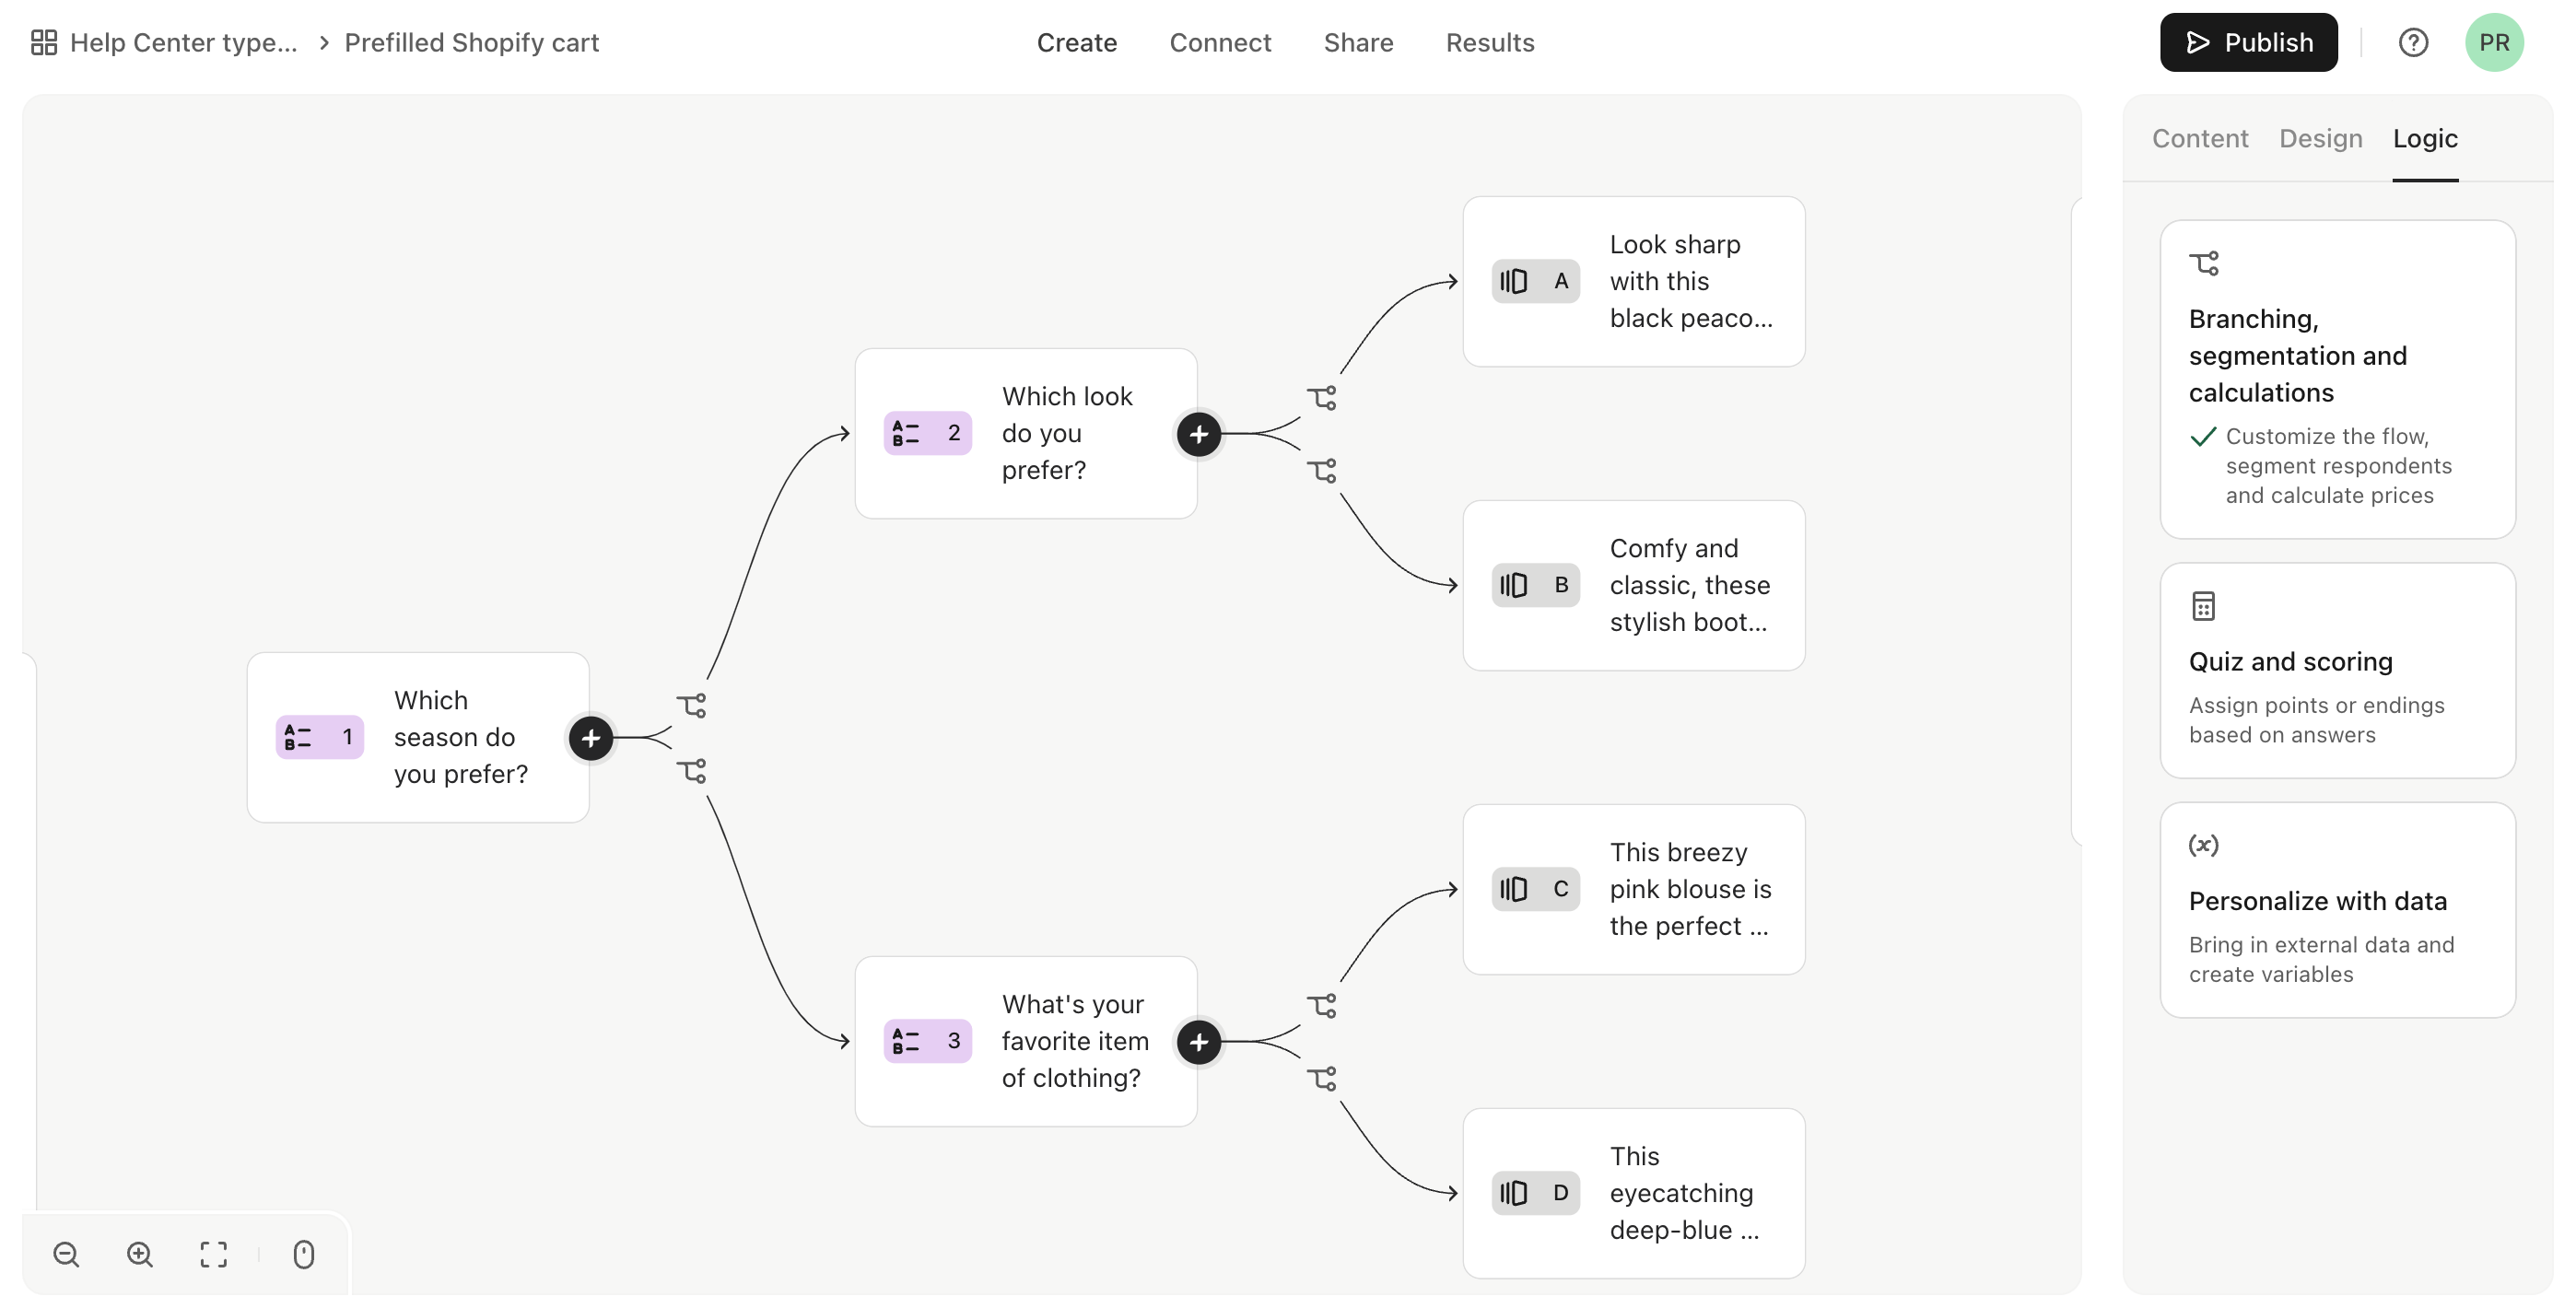Screen dimensions: 2576x1308
Task: Select ending A 'Look sharp with this black peaco...'
Action: [1634, 281]
